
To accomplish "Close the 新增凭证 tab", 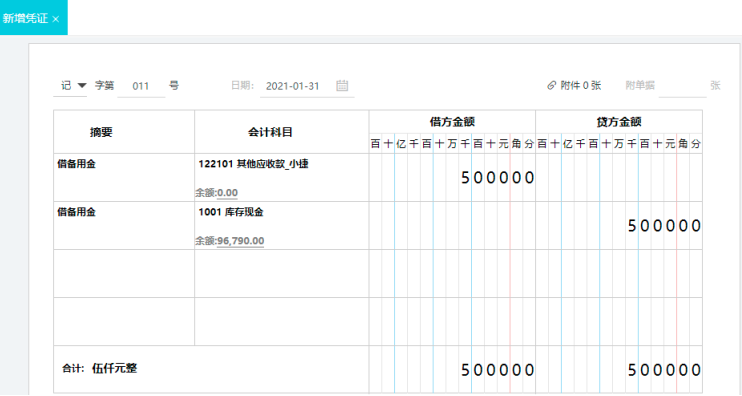I will [x=56, y=19].
